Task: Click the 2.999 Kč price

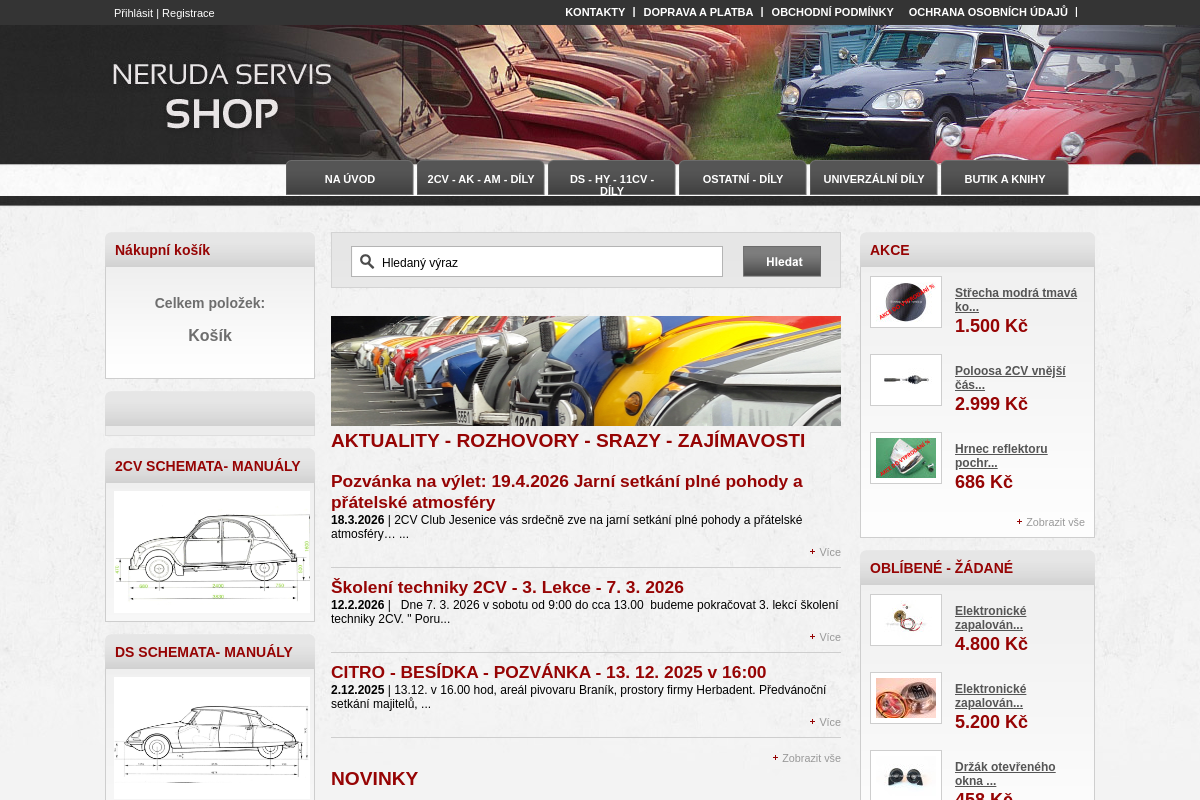Action: tap(991, 404)
